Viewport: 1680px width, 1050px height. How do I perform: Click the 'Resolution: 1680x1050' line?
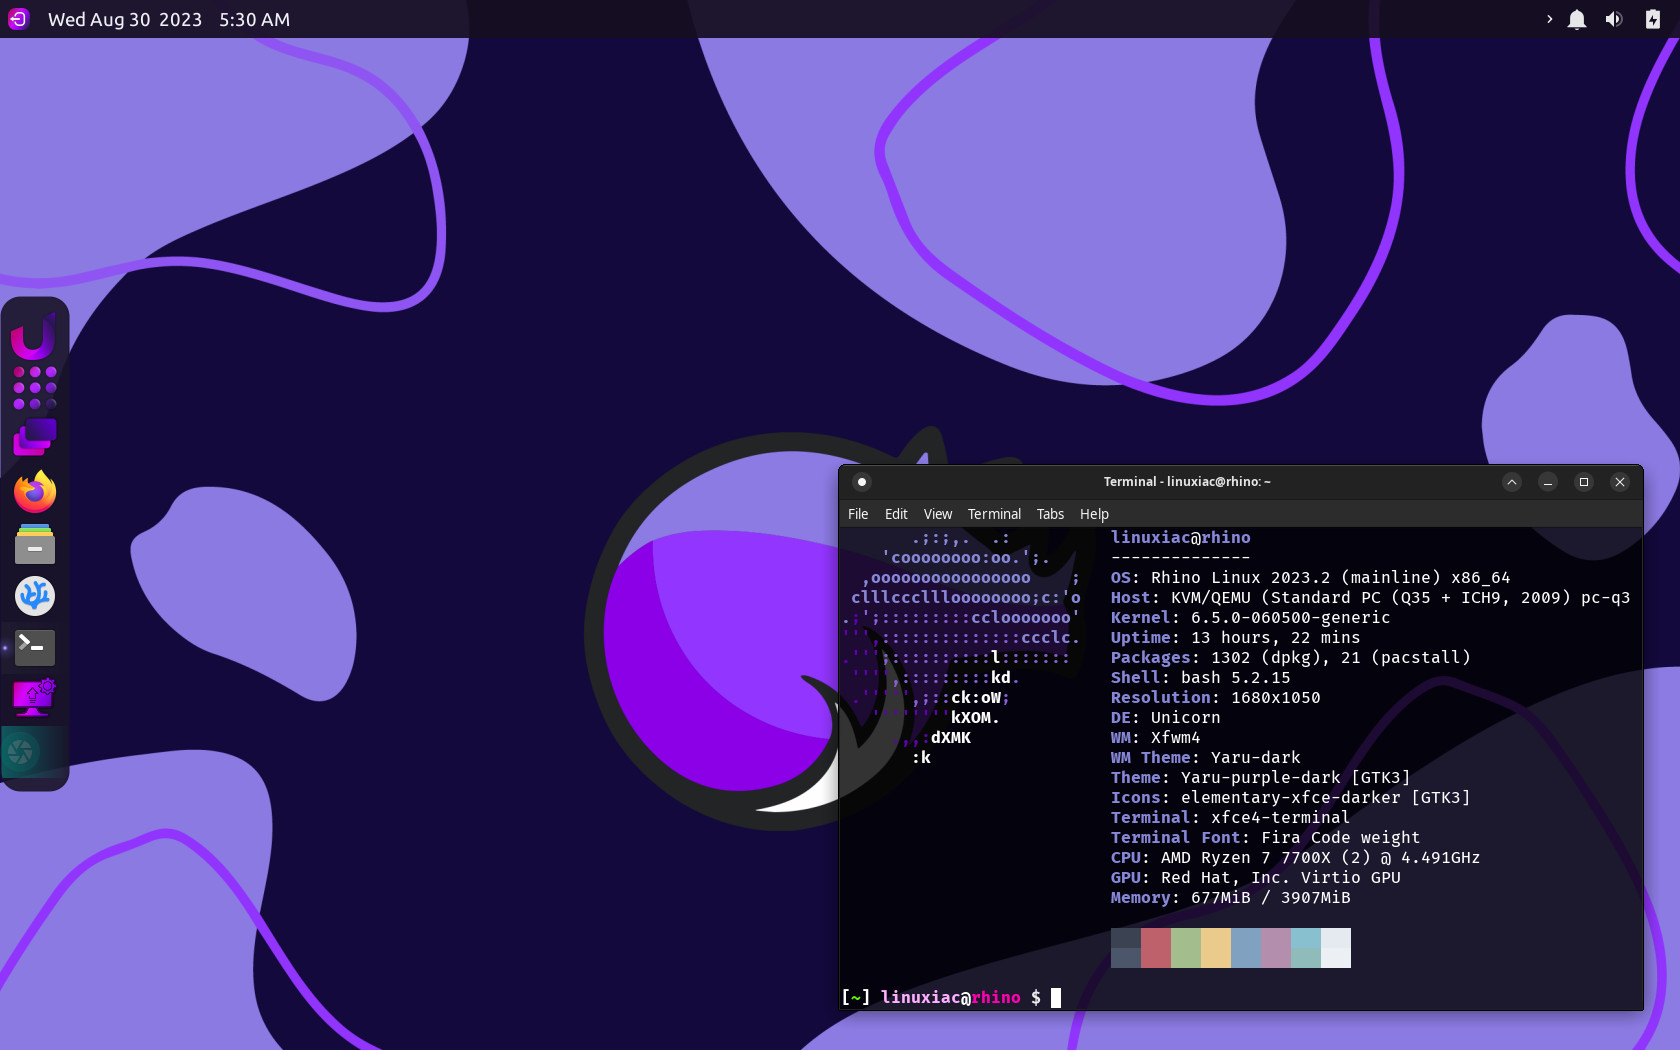(1216, 698)
